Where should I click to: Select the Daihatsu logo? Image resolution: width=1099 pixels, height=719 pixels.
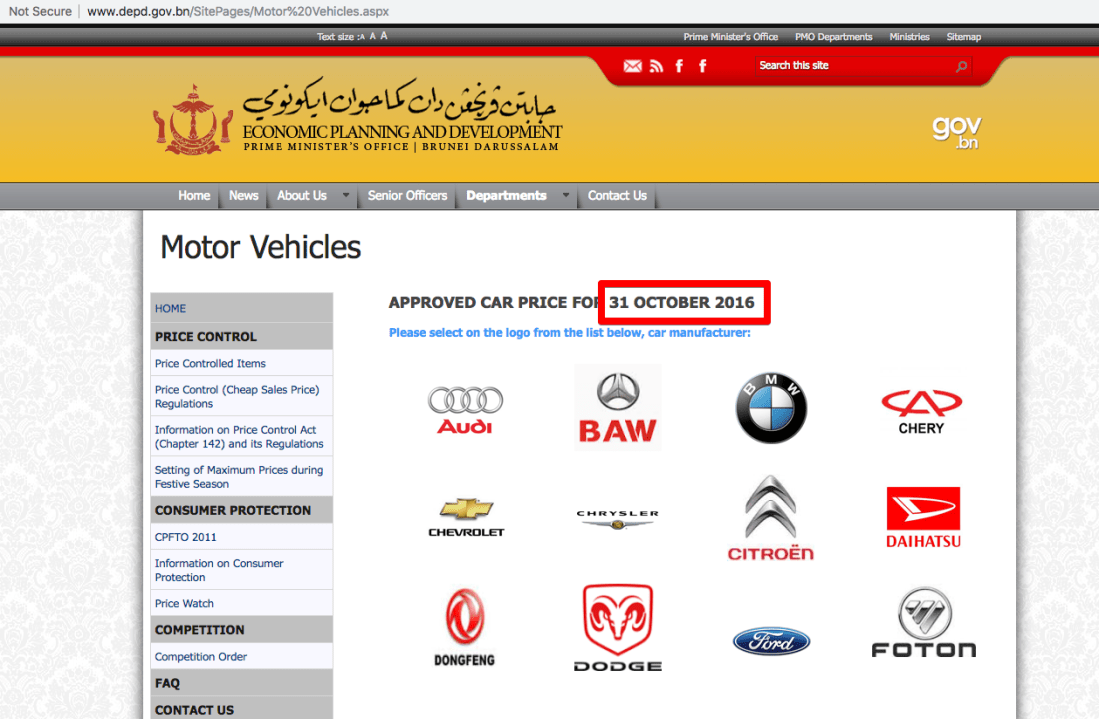click(921, 517)
